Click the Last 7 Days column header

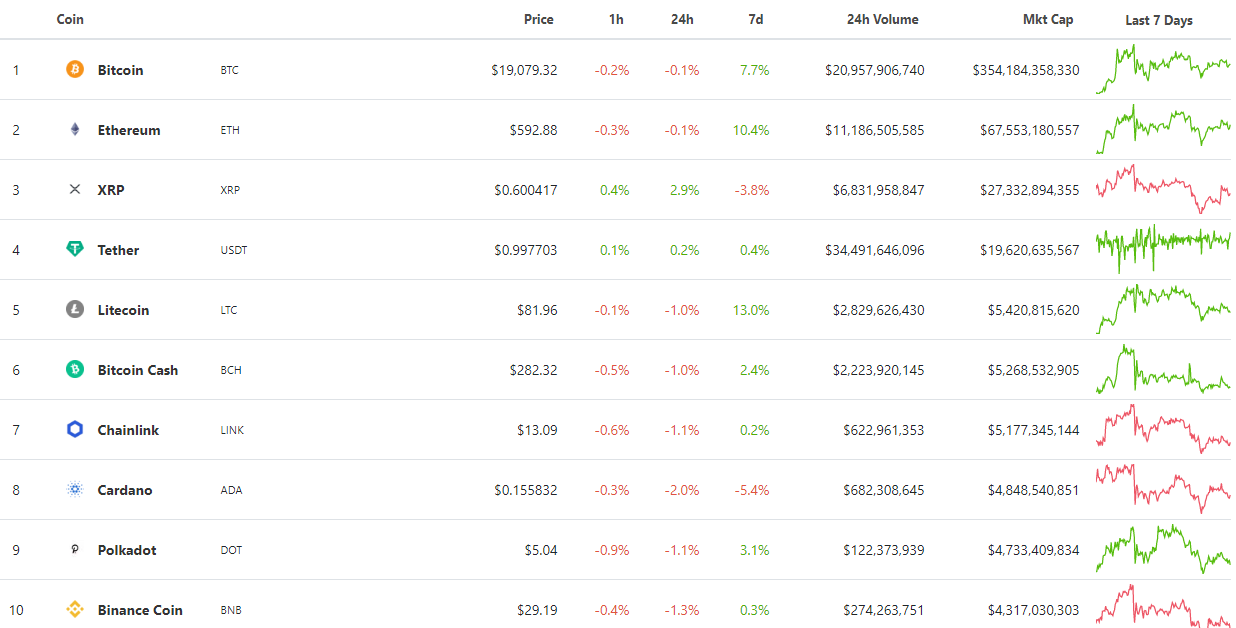click(1159, 20)
